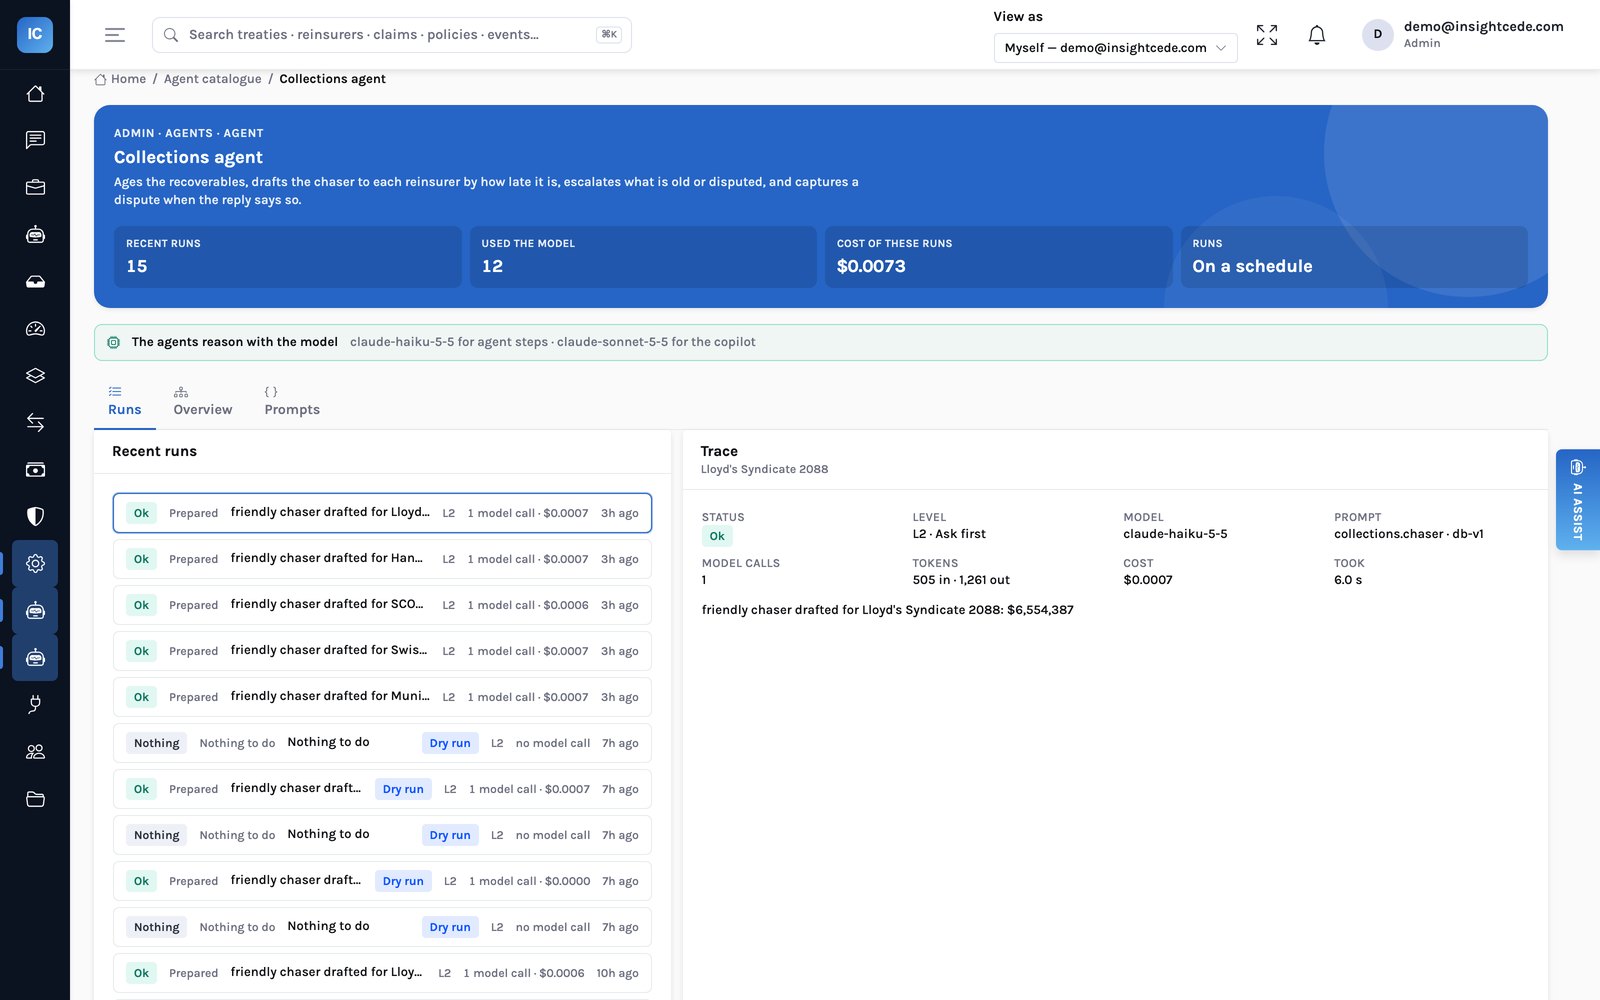The height and width of the screenshot is (1000, 1600).
Task: Open the Home icon in the sidebar
Action: tap(35, 93)
